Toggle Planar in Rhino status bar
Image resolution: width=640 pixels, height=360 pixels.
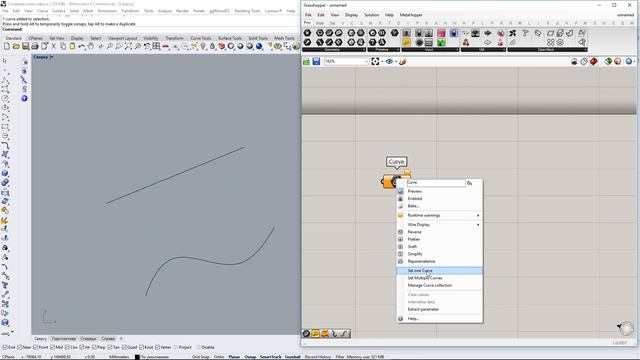tap(234, 357)
